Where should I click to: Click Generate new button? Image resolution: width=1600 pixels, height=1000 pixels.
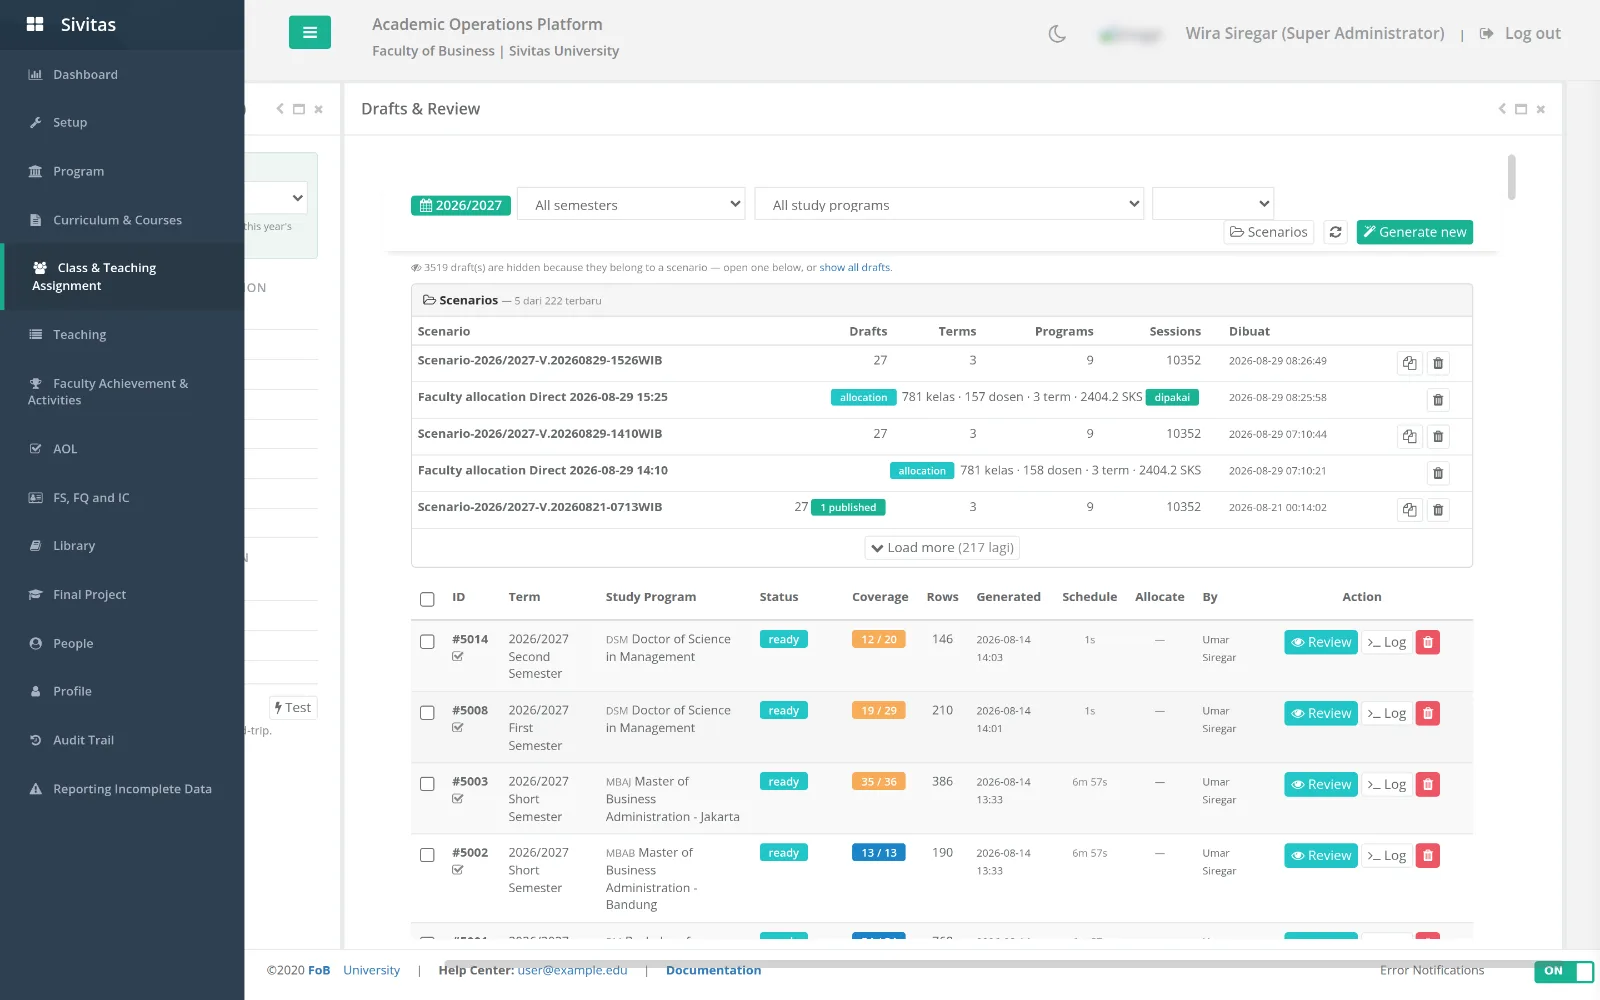pyautogui.click(x=1414, y=232)
